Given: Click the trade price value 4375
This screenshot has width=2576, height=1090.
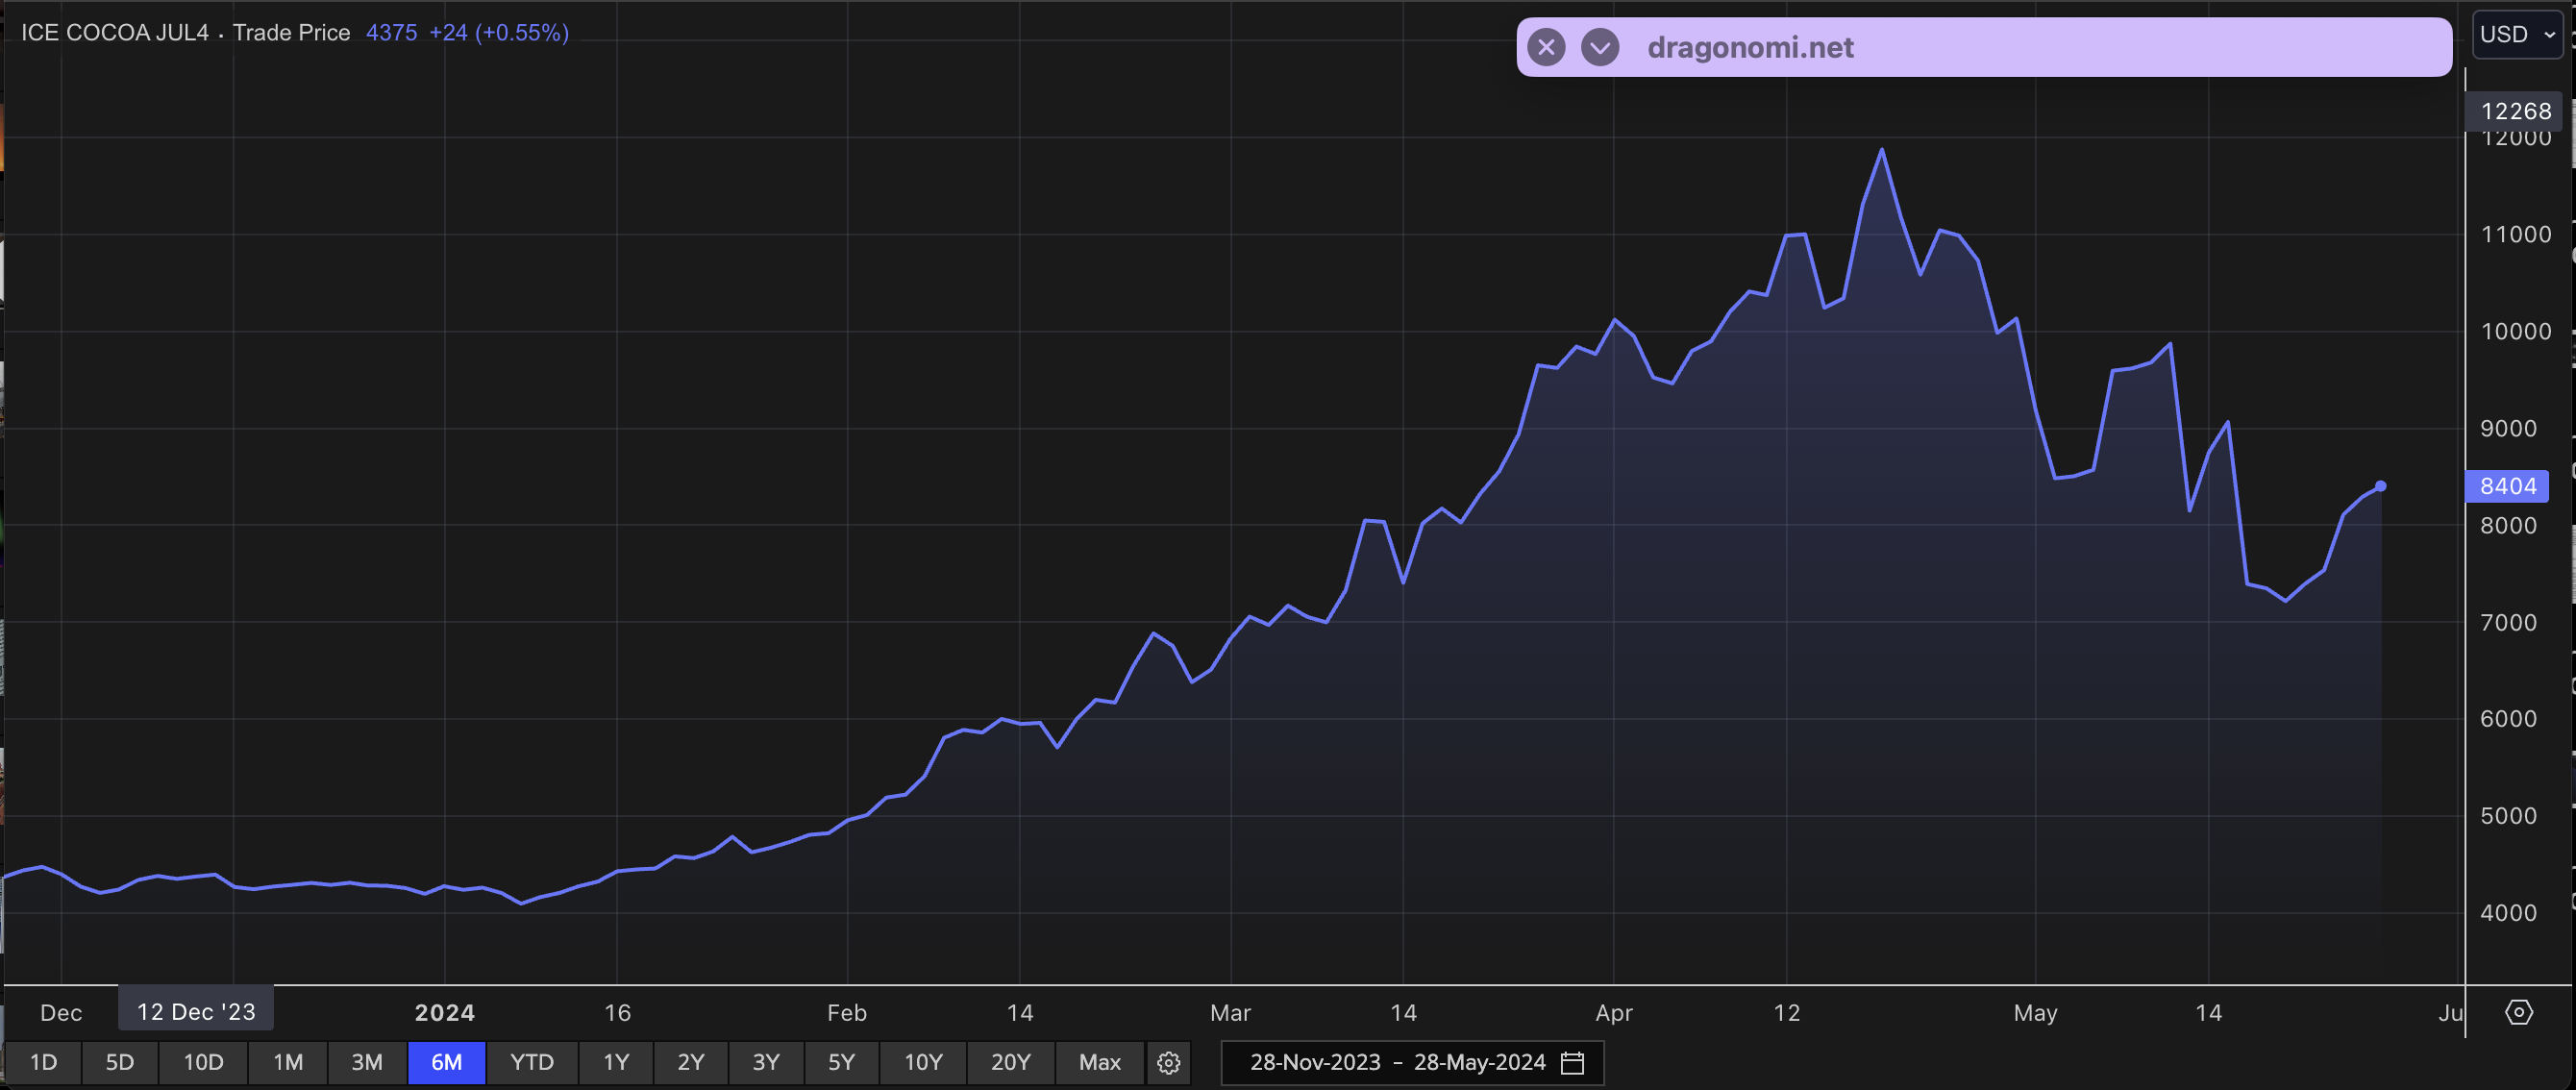Looking at the screenshot, I should click(x=391, y=33).
